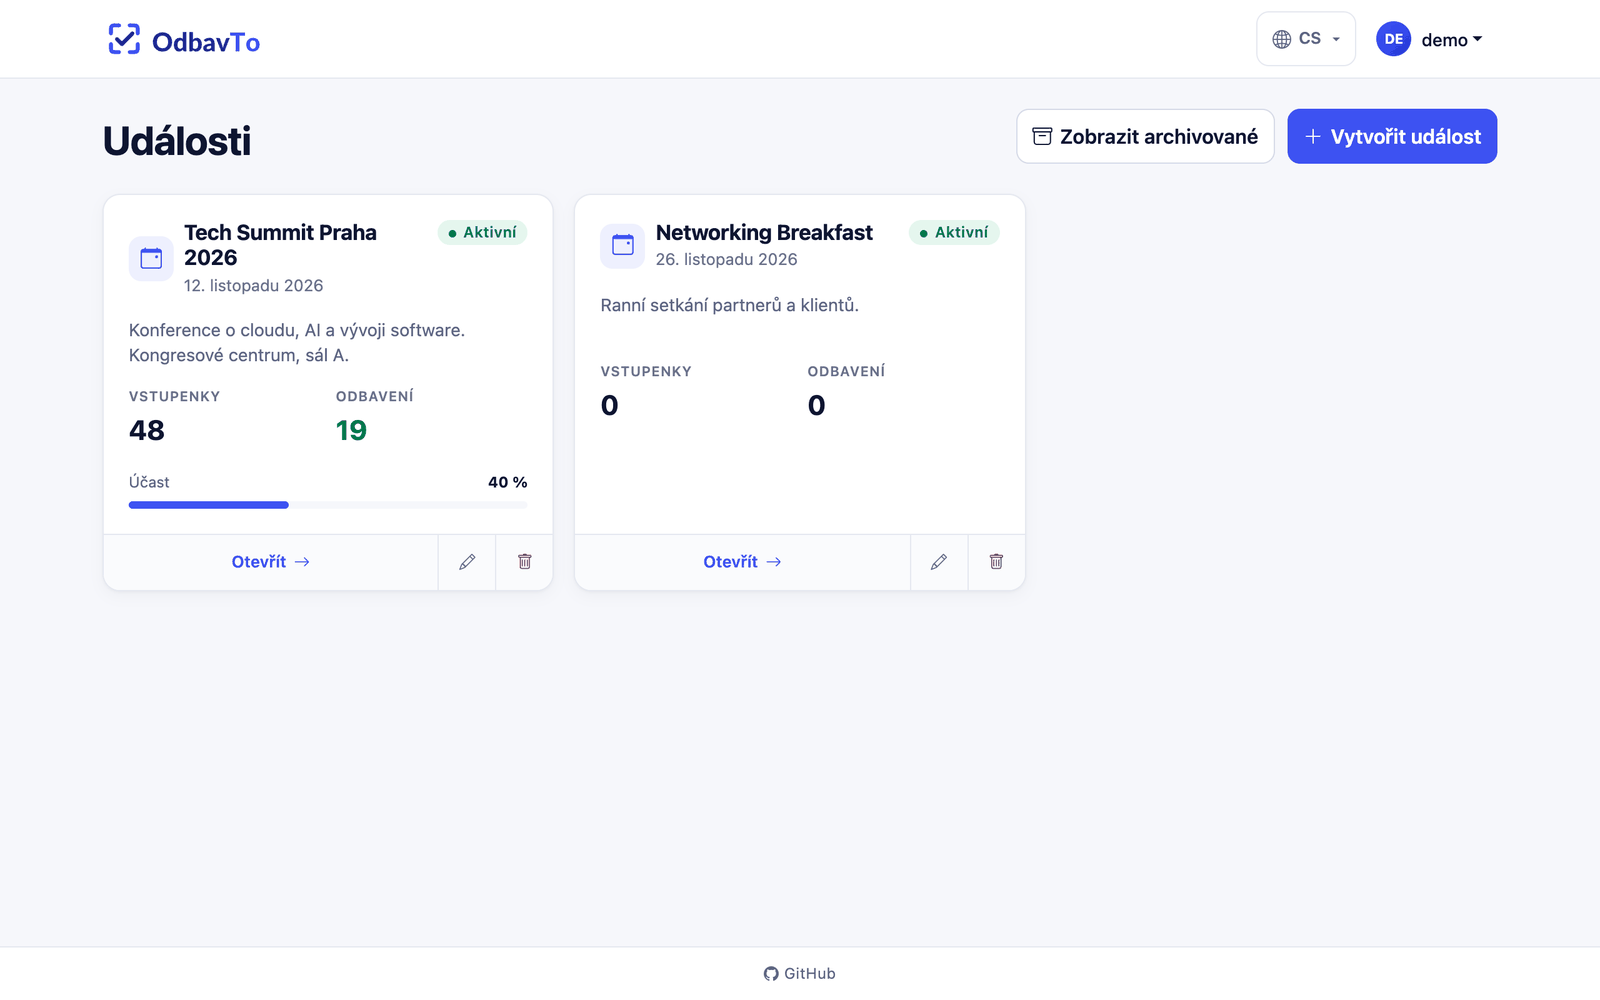
Task: Create a new event with Vytvořit událost
Action: 1392,136
